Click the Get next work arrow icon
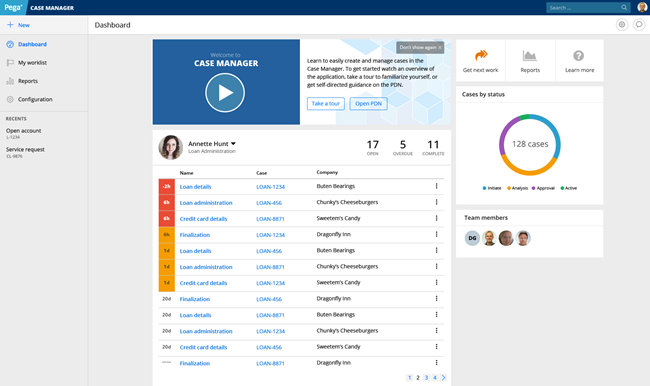The width and height of the screenshot is (650, 386). coord(481,55)
